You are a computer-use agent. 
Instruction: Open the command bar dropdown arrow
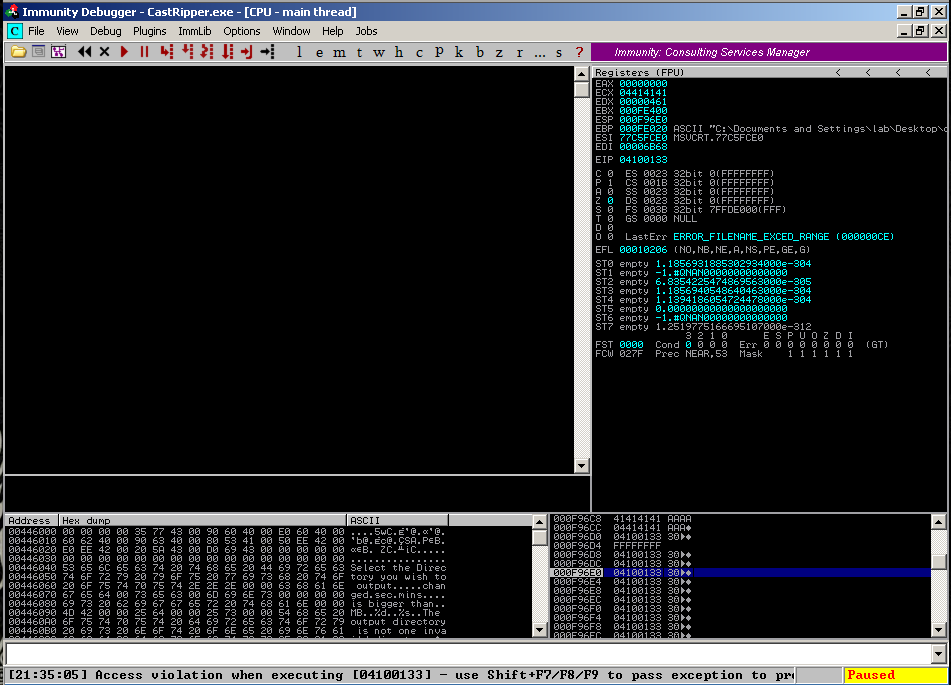pos(938,654)
